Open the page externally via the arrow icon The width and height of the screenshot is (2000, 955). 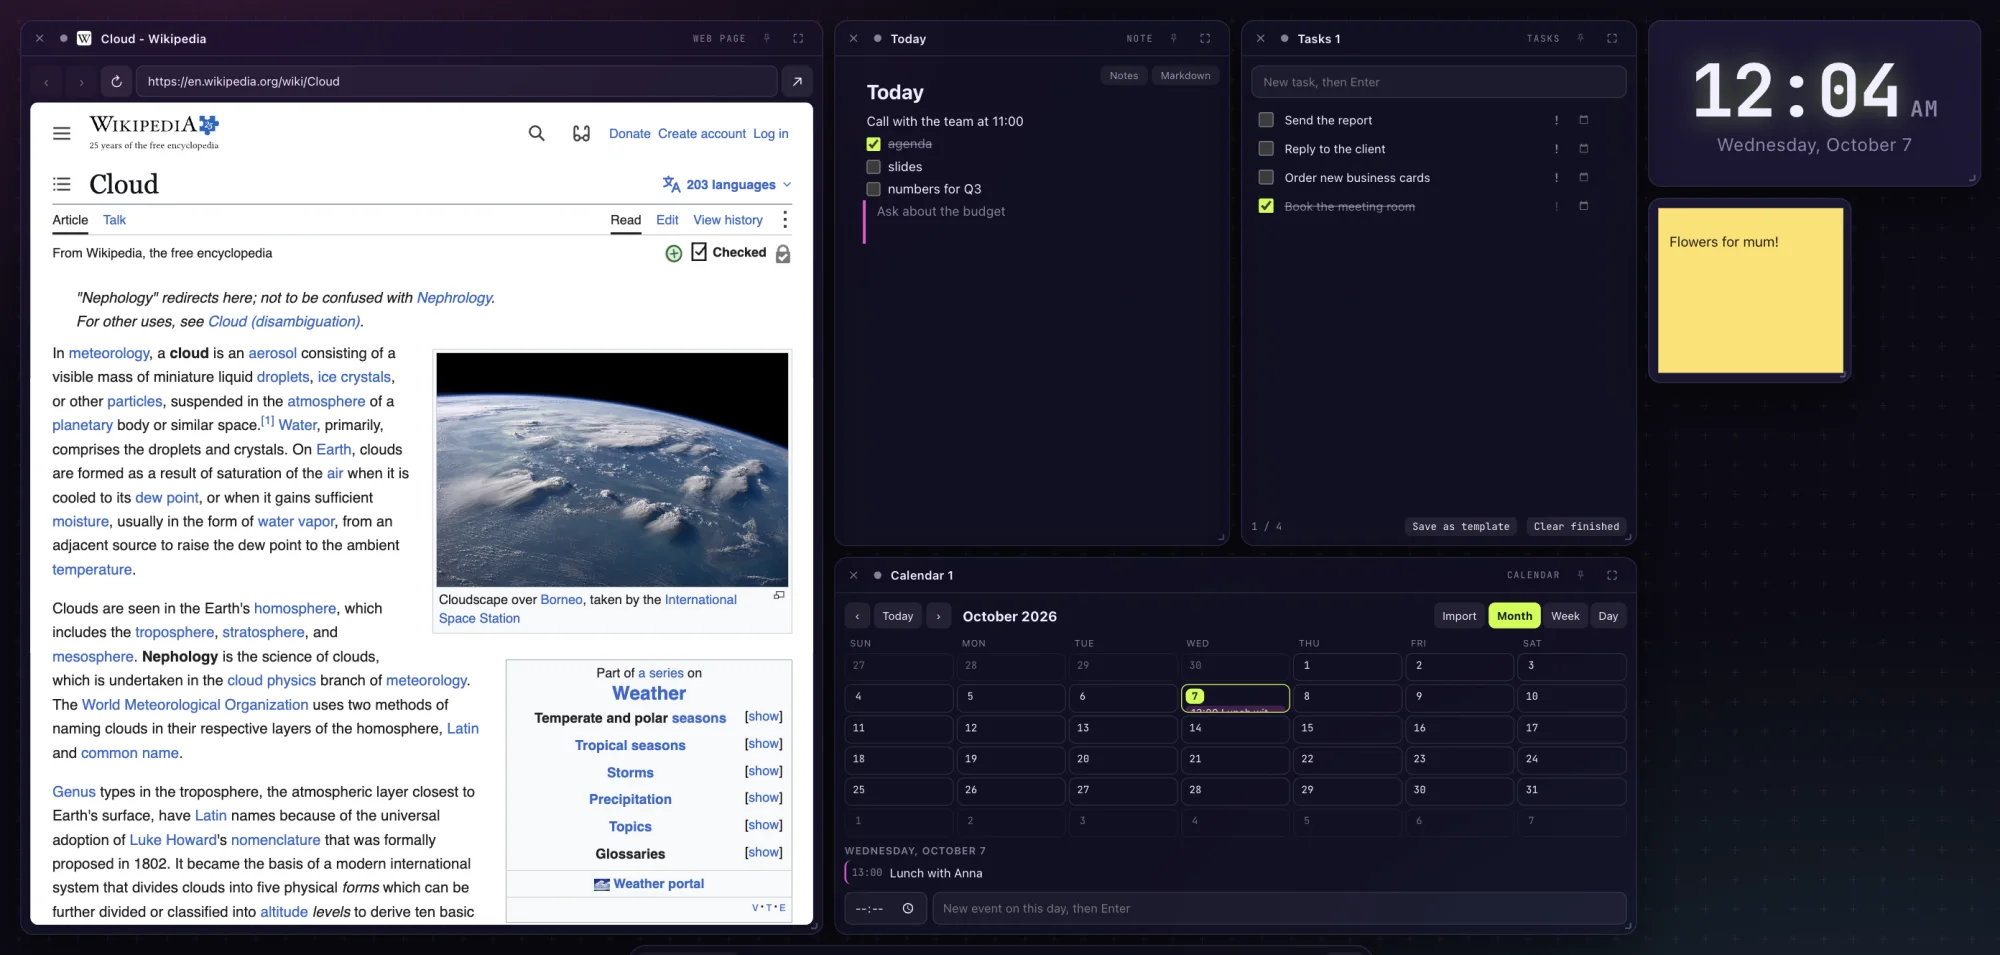(797, 82)
